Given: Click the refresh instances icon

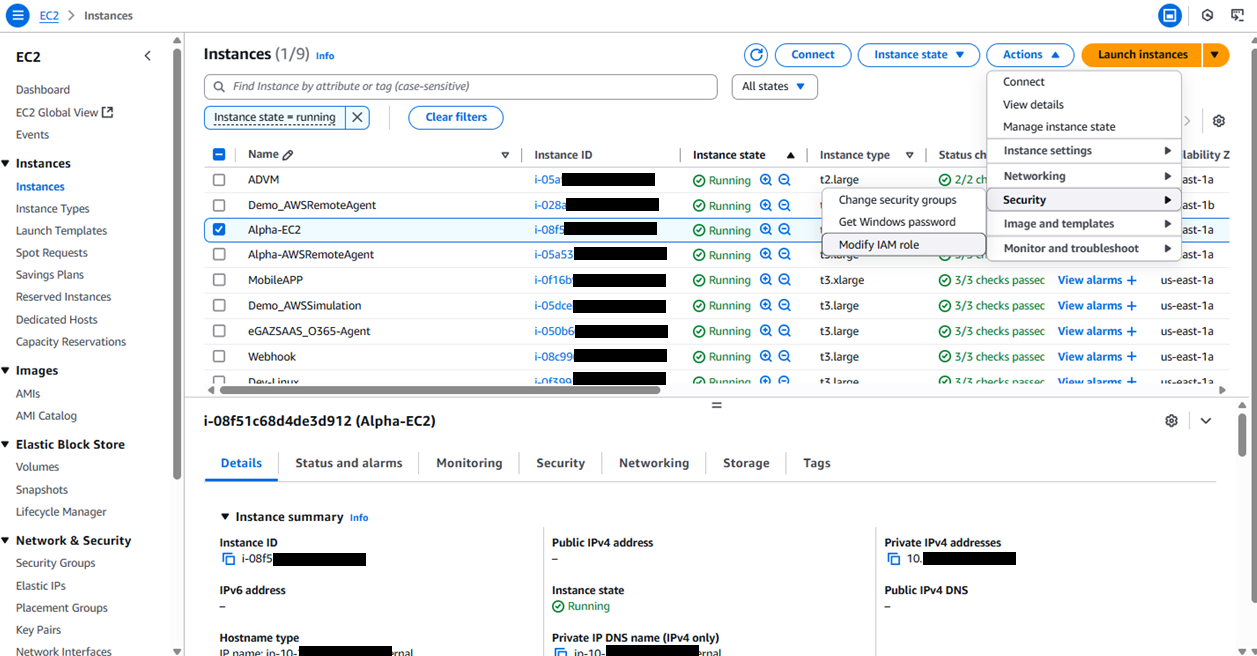Looking at the screenshot, I should pyautogui.click(x=757, y=55).
